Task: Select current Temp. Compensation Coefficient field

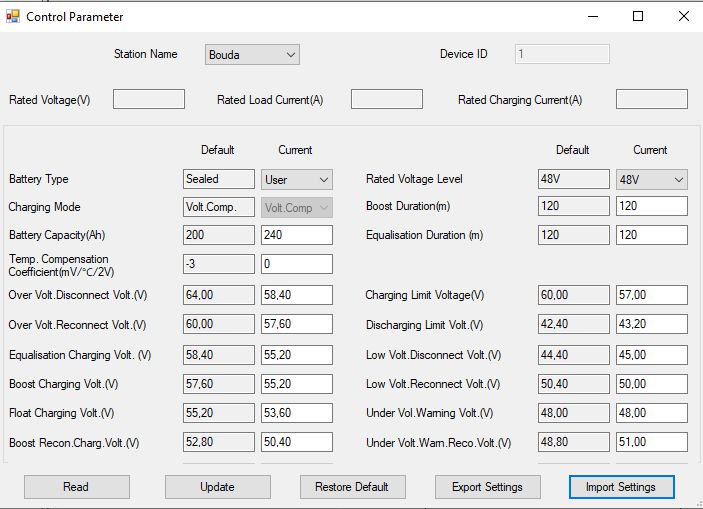Action: pyautogui.click(x=296, y=264)
